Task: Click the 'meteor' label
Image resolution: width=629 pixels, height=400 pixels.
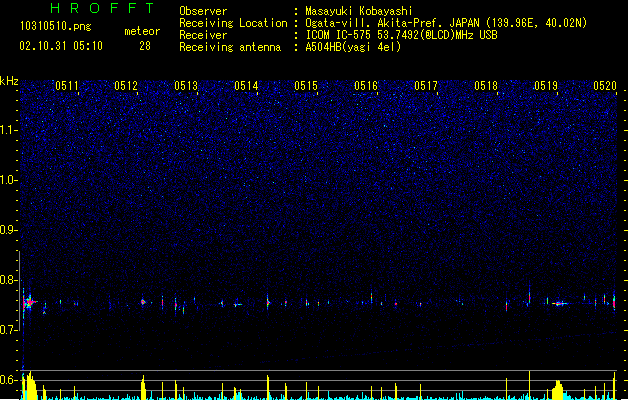Action: [142, 31]
